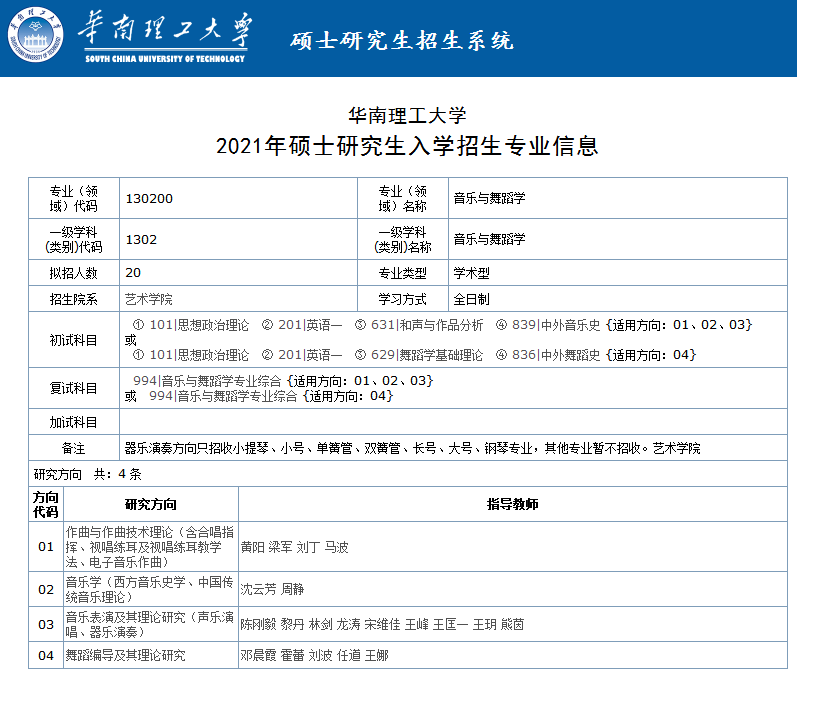Open 629|舞蹈学基础理论 exam subject link

coord(427,355)
